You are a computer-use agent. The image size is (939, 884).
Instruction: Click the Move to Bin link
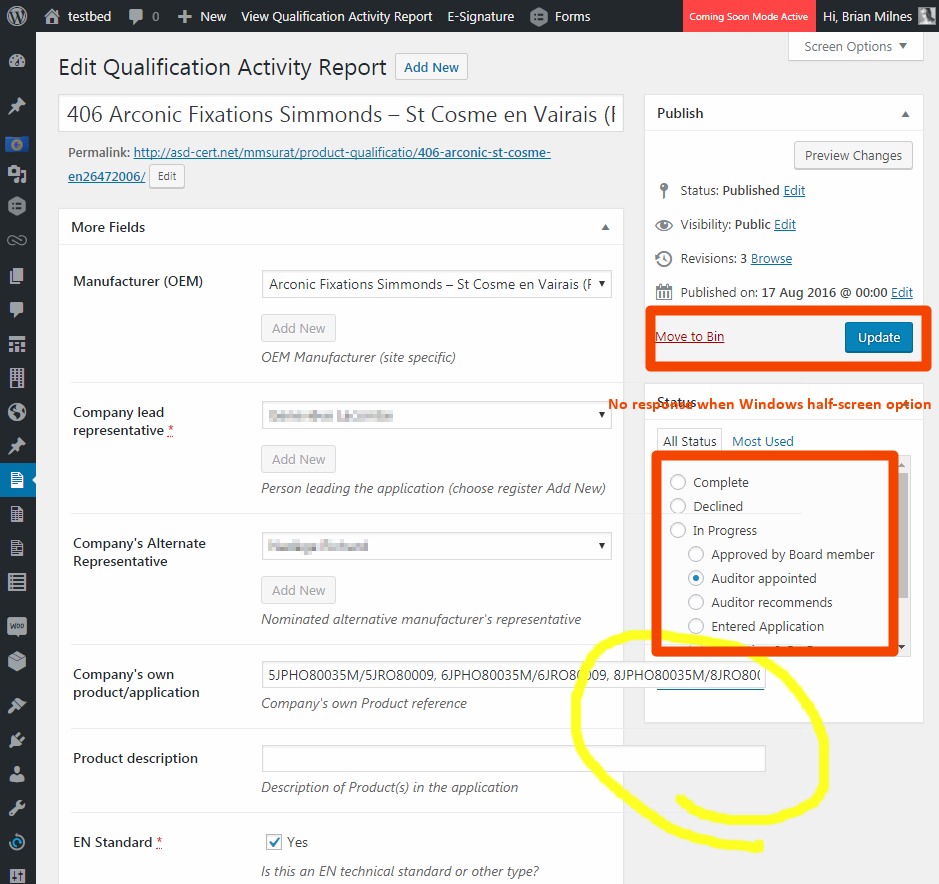click(x=689, y=337)
